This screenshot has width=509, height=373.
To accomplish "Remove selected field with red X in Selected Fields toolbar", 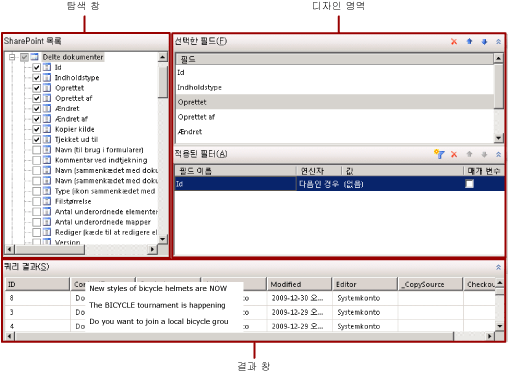I will click(454, 42).
